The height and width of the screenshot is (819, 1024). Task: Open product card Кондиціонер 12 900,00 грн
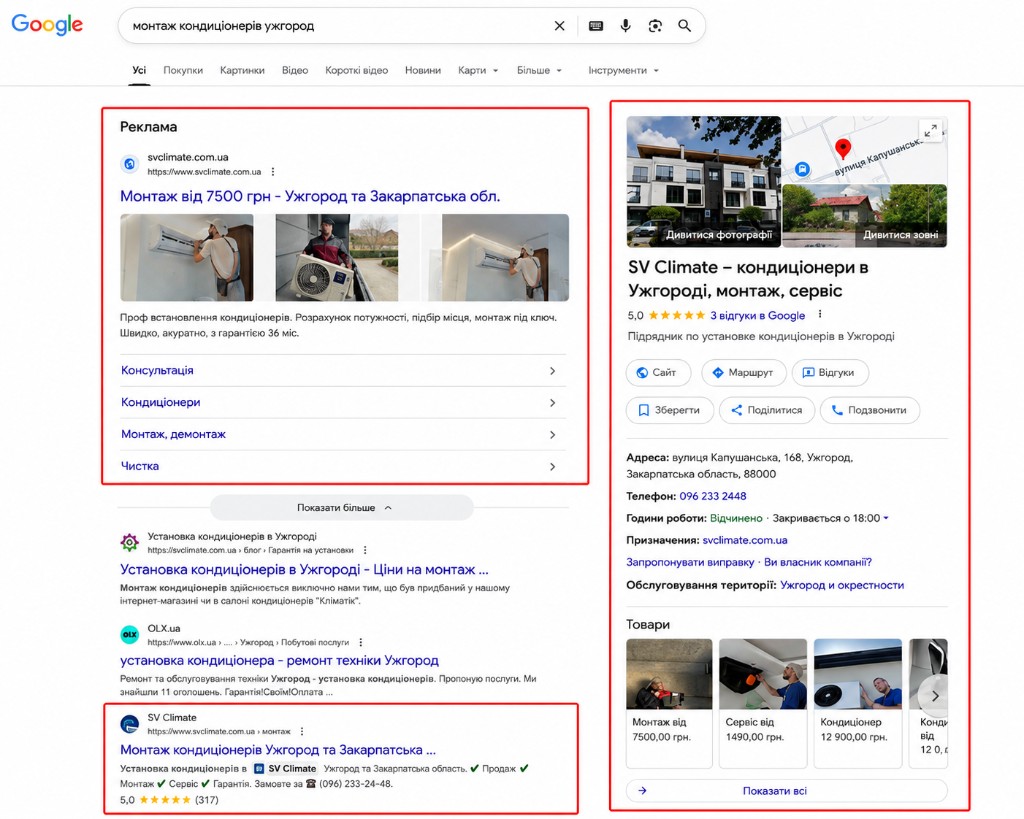(x=857, y=703)
